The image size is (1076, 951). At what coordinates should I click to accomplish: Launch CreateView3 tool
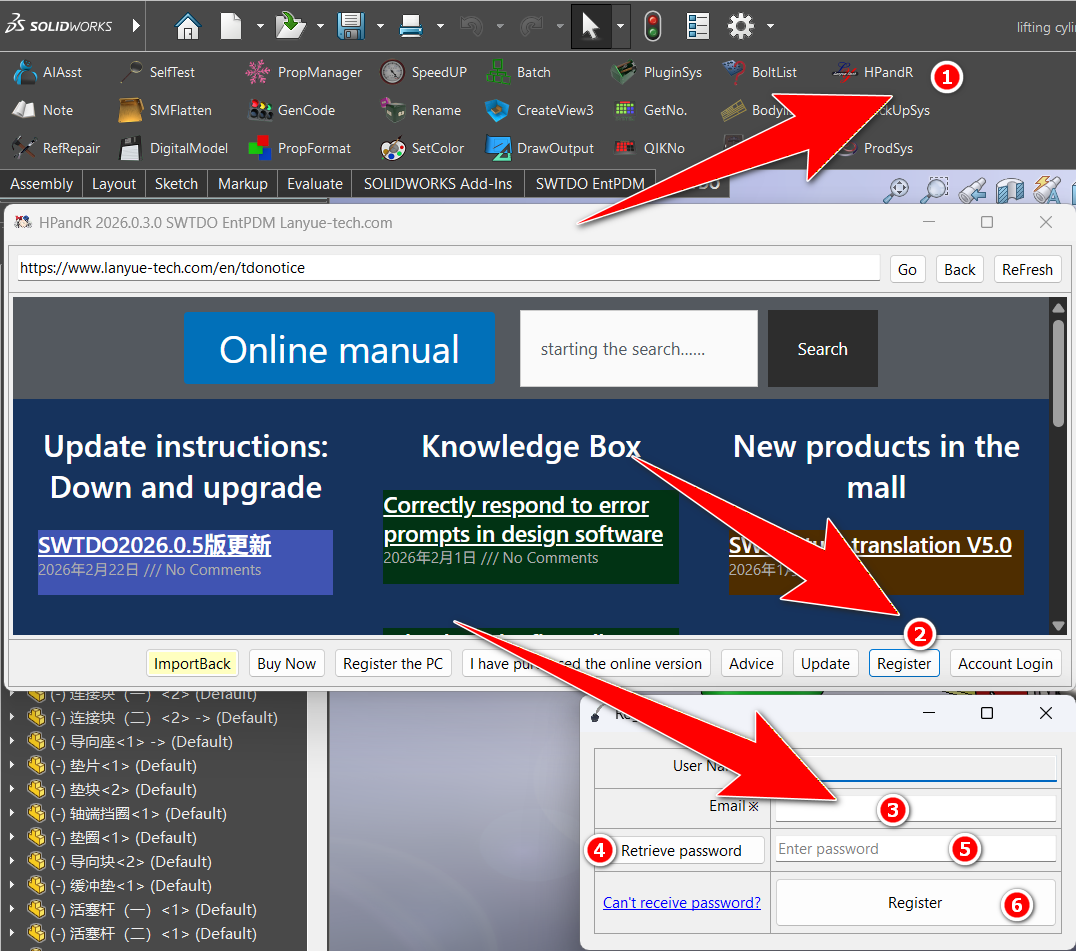point(539,110)
